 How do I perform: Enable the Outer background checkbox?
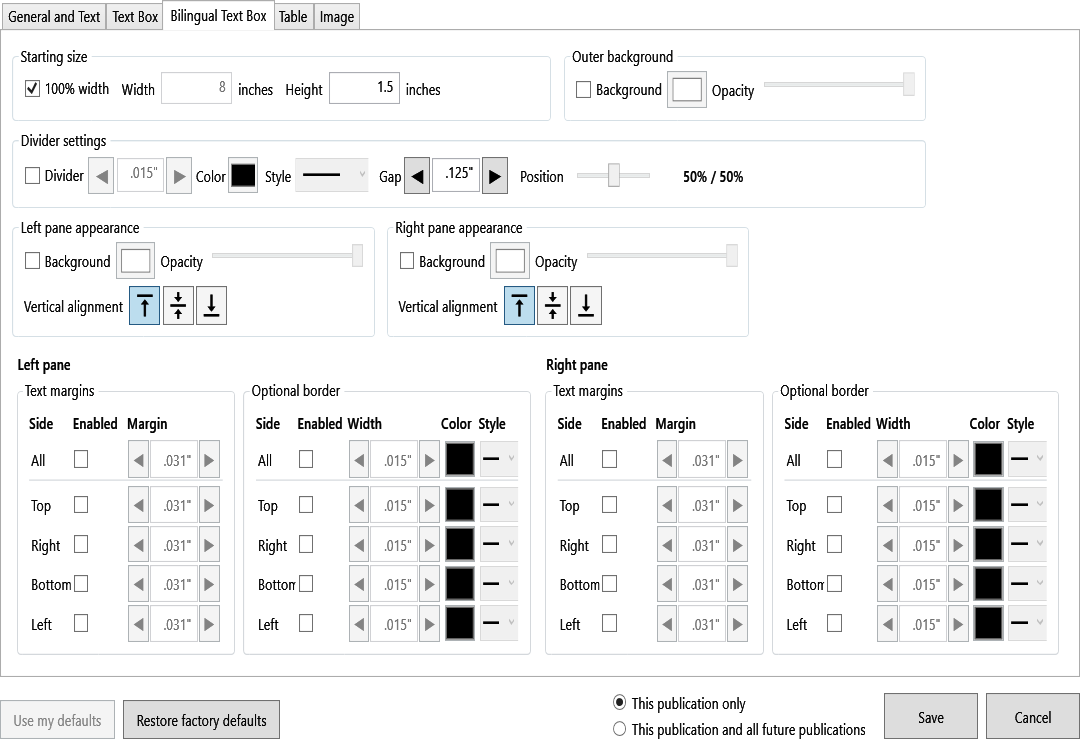pos(583,90)
